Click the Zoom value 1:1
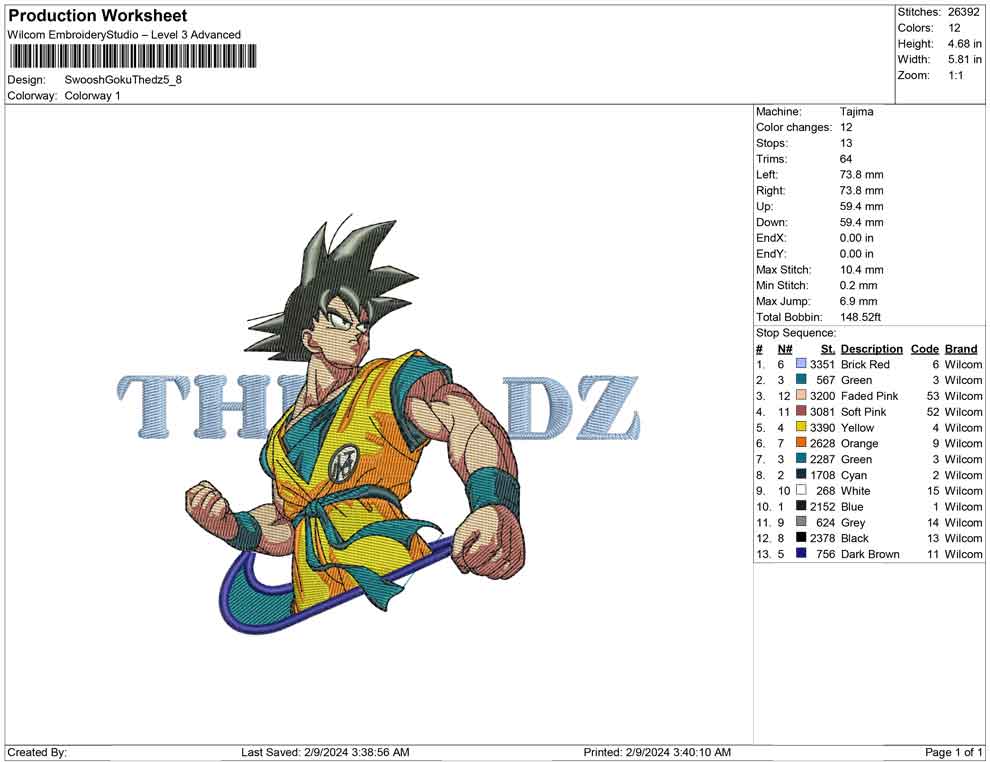This screenshot has width=990, height=762. click(x=955, y=75)
